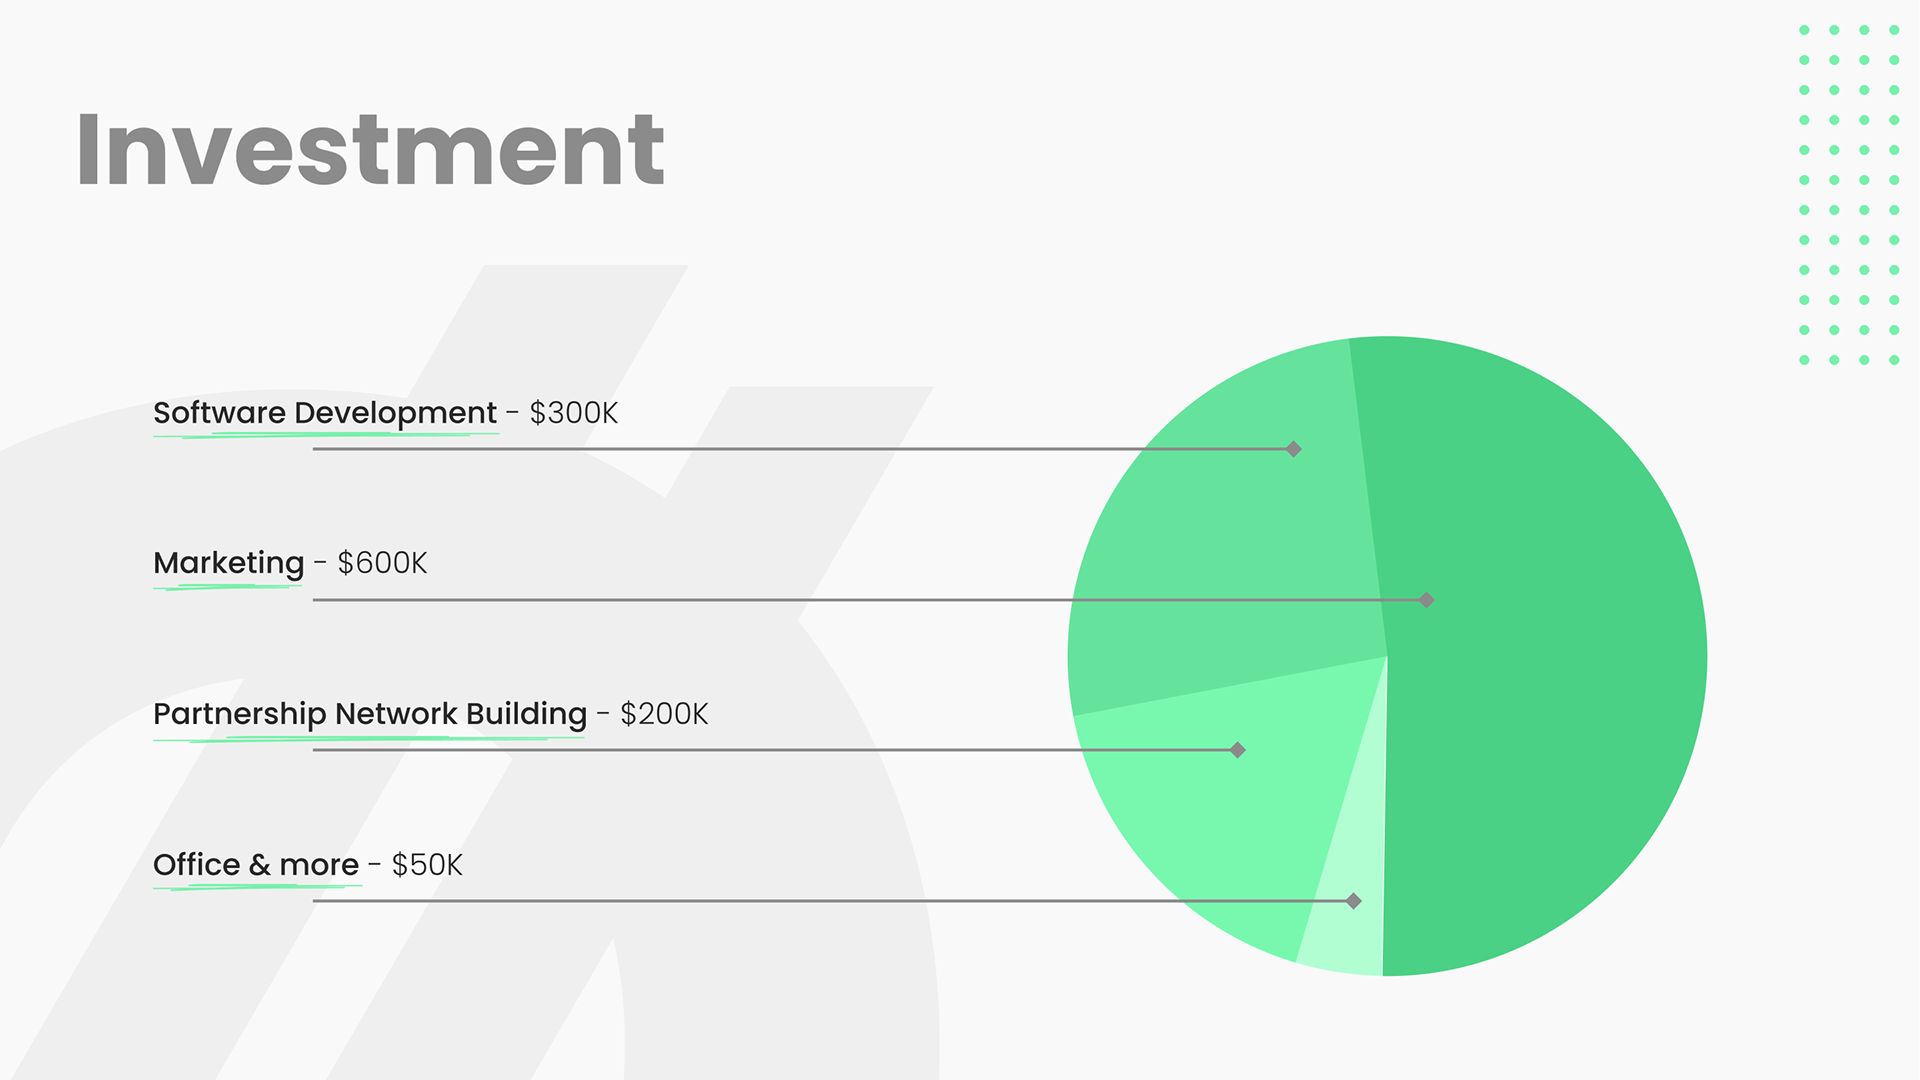The image size is (1920, 1080).
Task: Click the $600K amount text
Action: [x=382, y=563]
